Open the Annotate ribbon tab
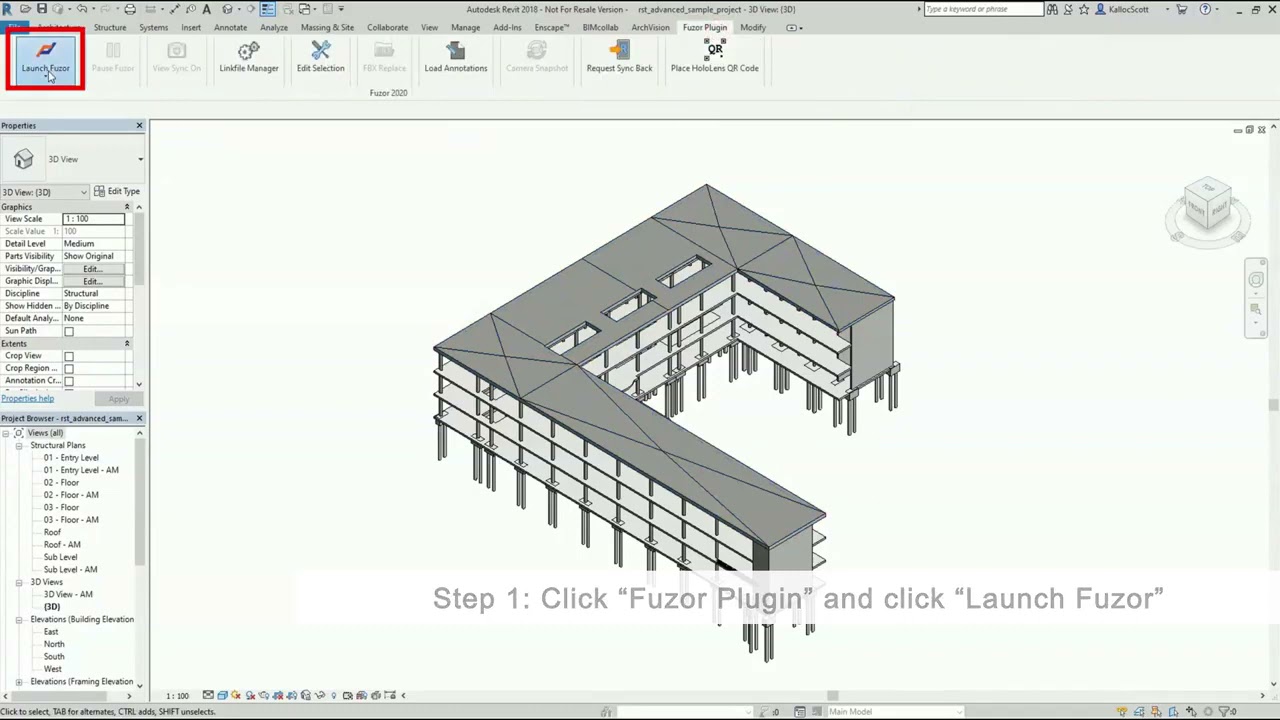This screenshot has height=720, width=1280. tap(230, 27)
